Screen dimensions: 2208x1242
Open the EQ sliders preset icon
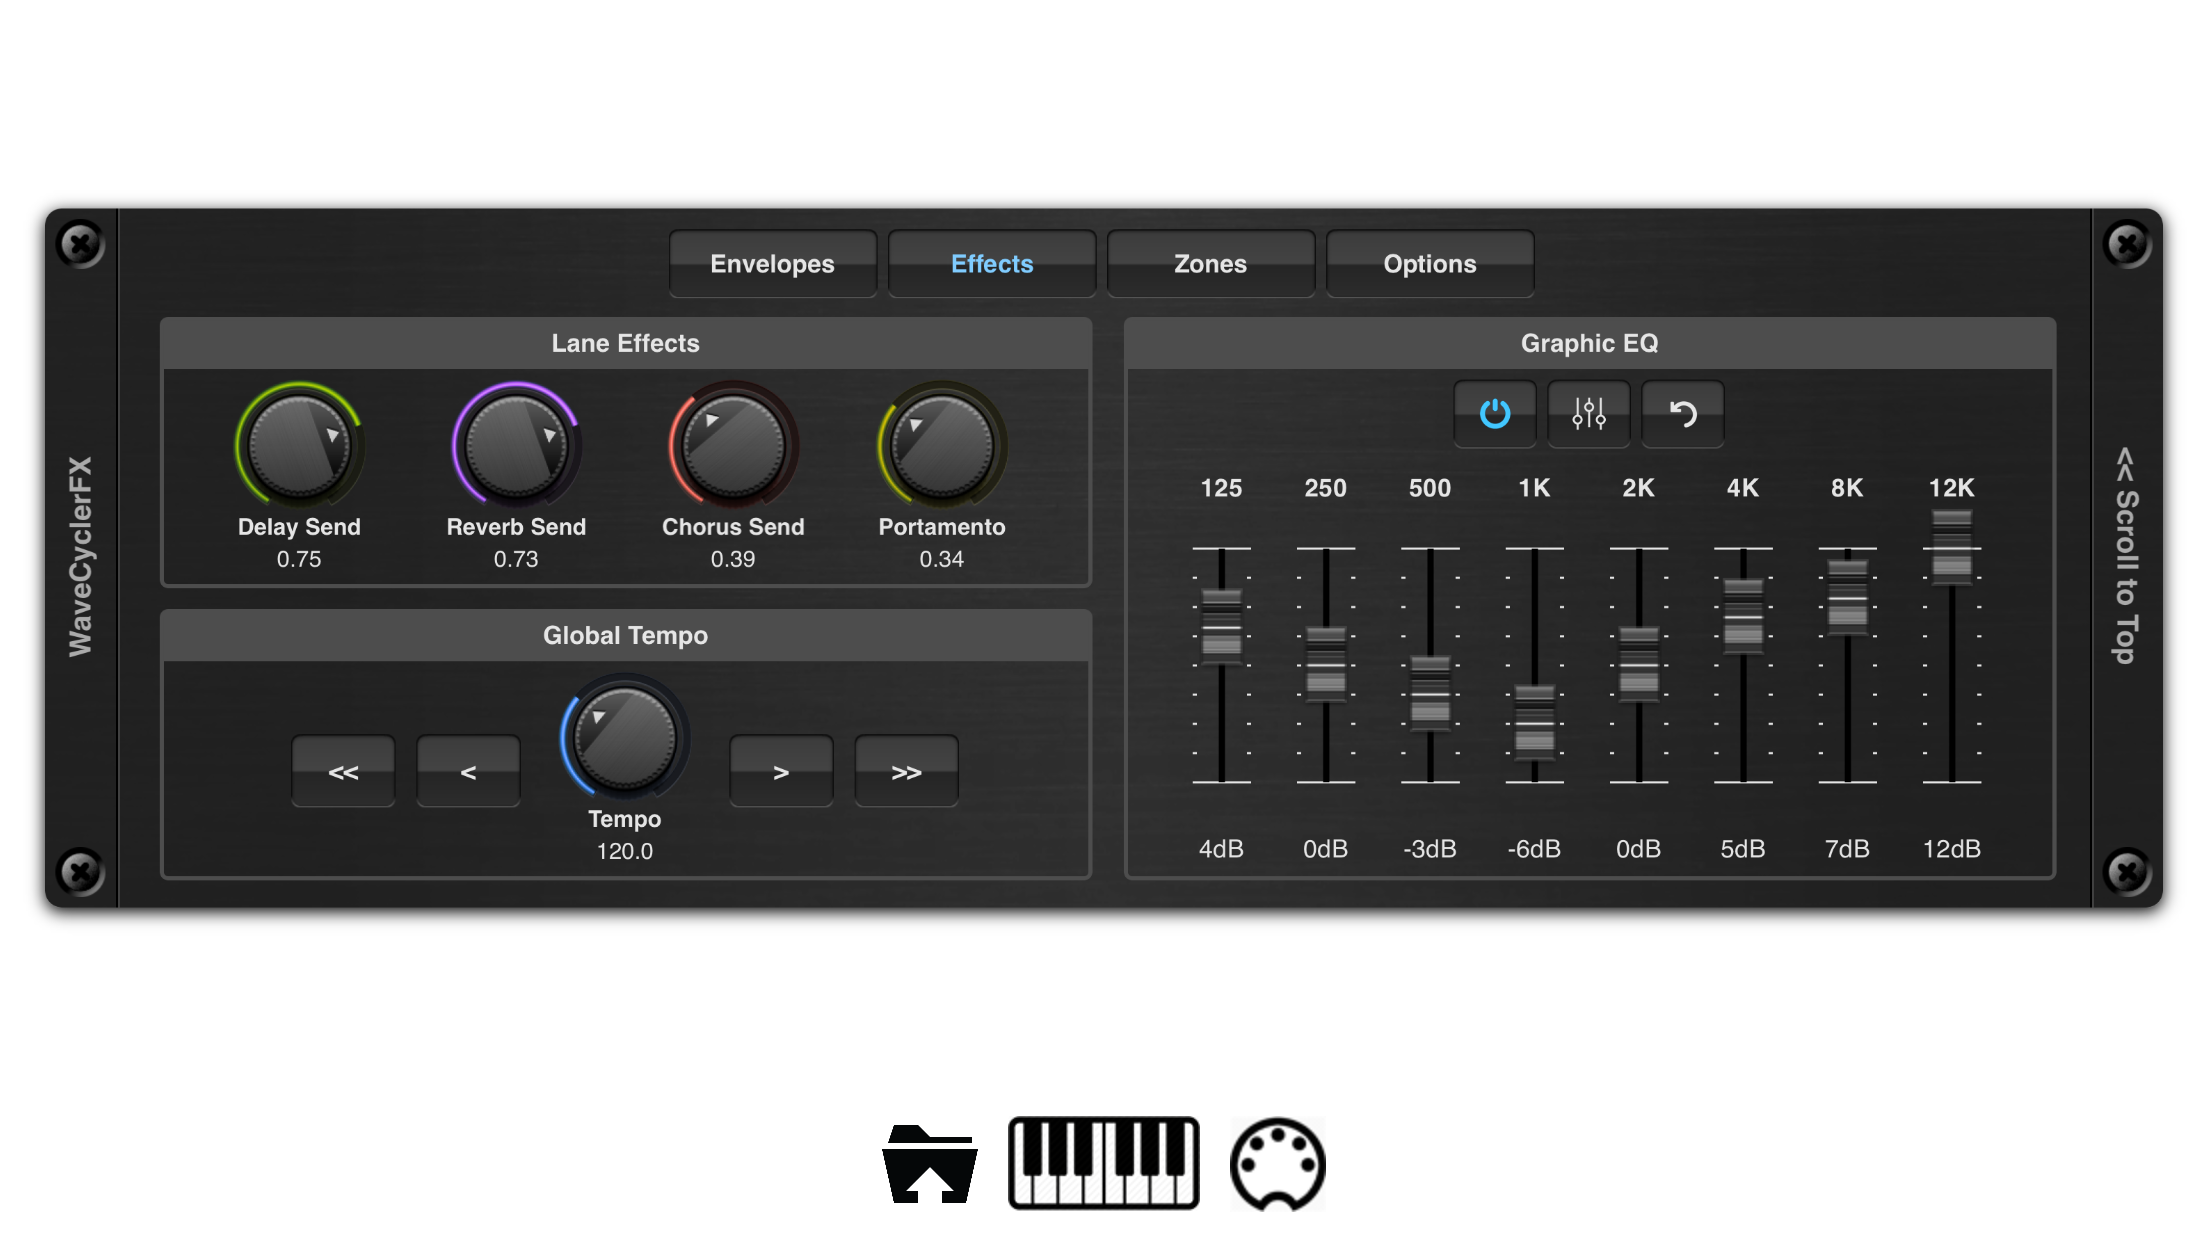[x=1588, y=413]
